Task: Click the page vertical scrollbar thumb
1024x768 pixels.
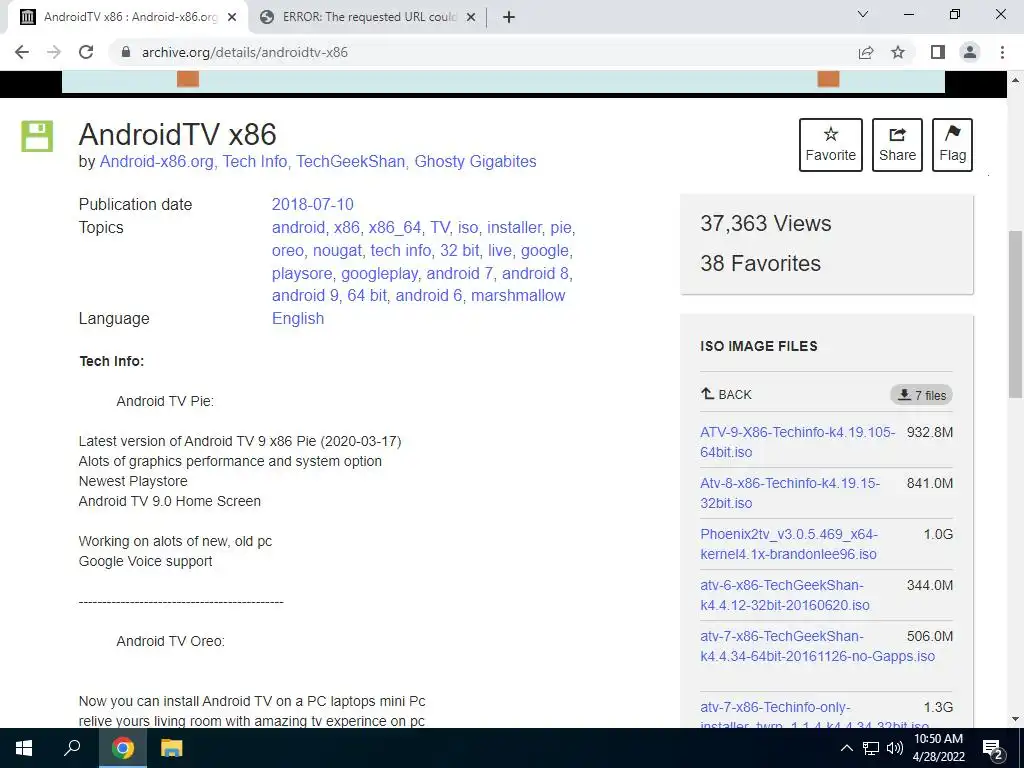Action: [x=1016, y=313]
